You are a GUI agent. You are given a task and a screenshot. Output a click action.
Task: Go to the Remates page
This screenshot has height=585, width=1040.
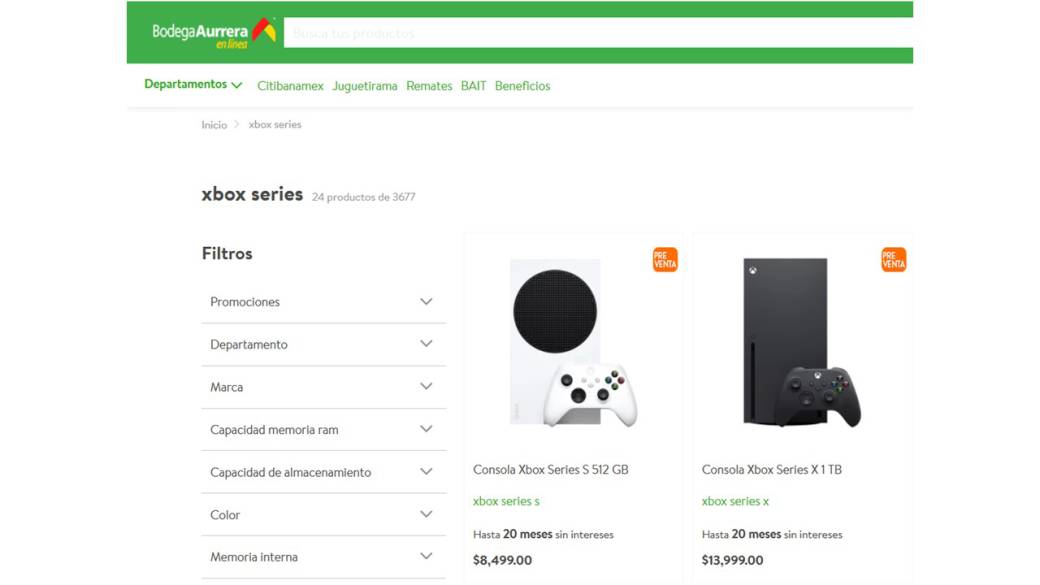point(429,86)
